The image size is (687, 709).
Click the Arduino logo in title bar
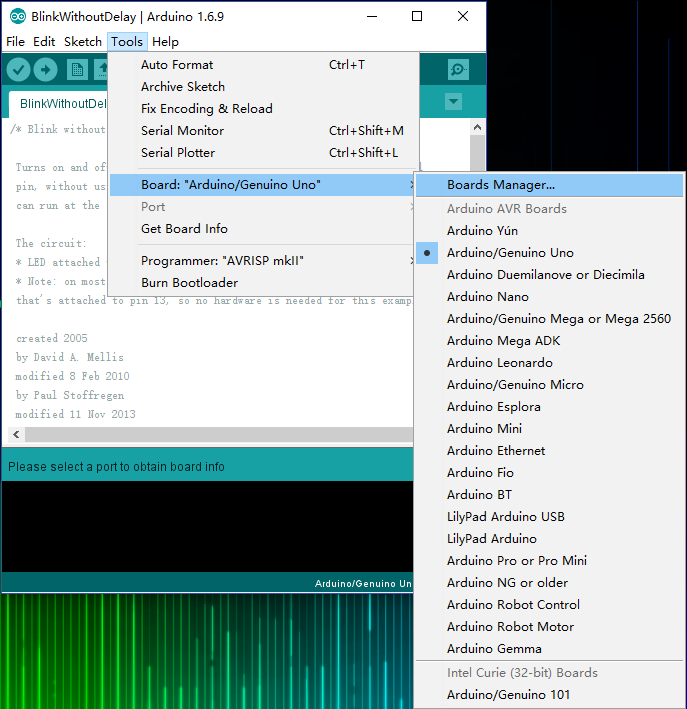click(18, 17)
